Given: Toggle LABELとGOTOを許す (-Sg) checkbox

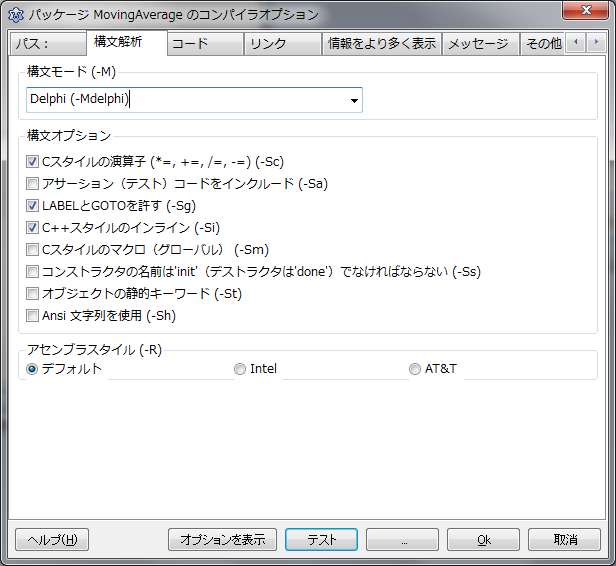Looking at the screenshot, I should tap(32, 205).
